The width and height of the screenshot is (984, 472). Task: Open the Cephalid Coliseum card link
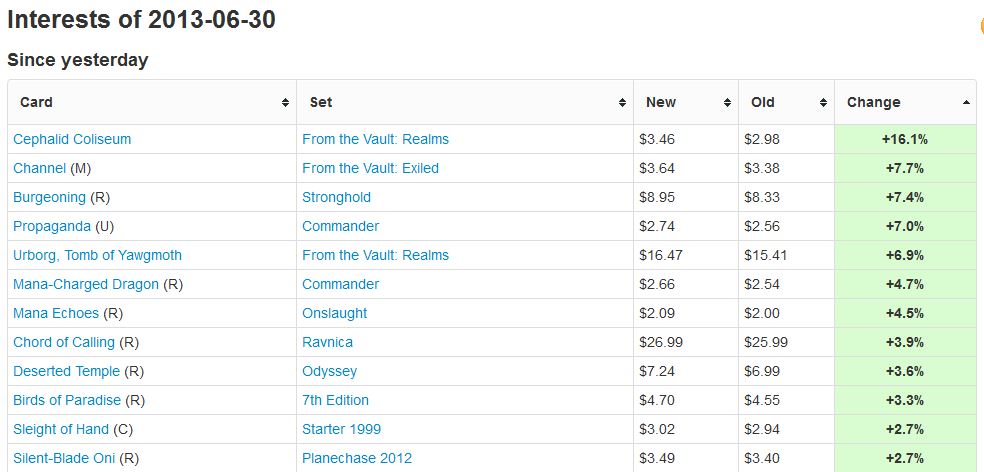(72, 139)
